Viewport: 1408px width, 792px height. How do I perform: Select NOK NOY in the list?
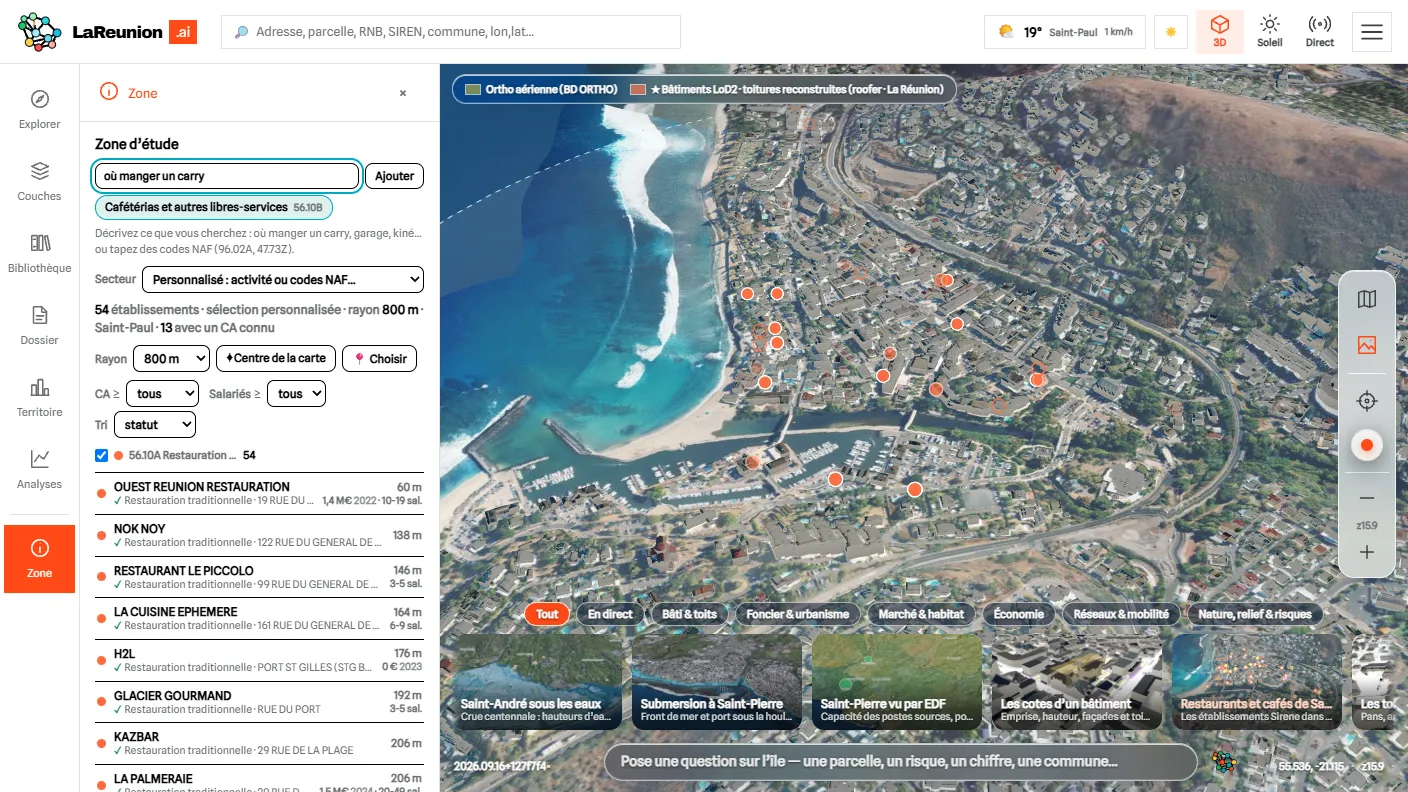[259, 536]
